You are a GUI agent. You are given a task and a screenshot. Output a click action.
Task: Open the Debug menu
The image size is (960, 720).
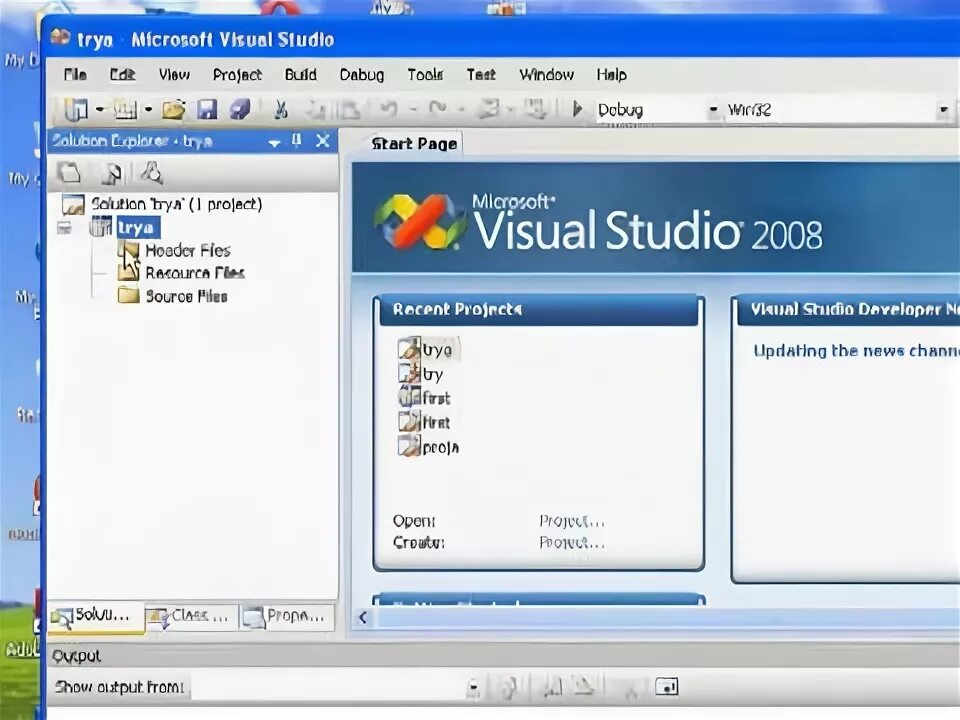pos(362,75)
